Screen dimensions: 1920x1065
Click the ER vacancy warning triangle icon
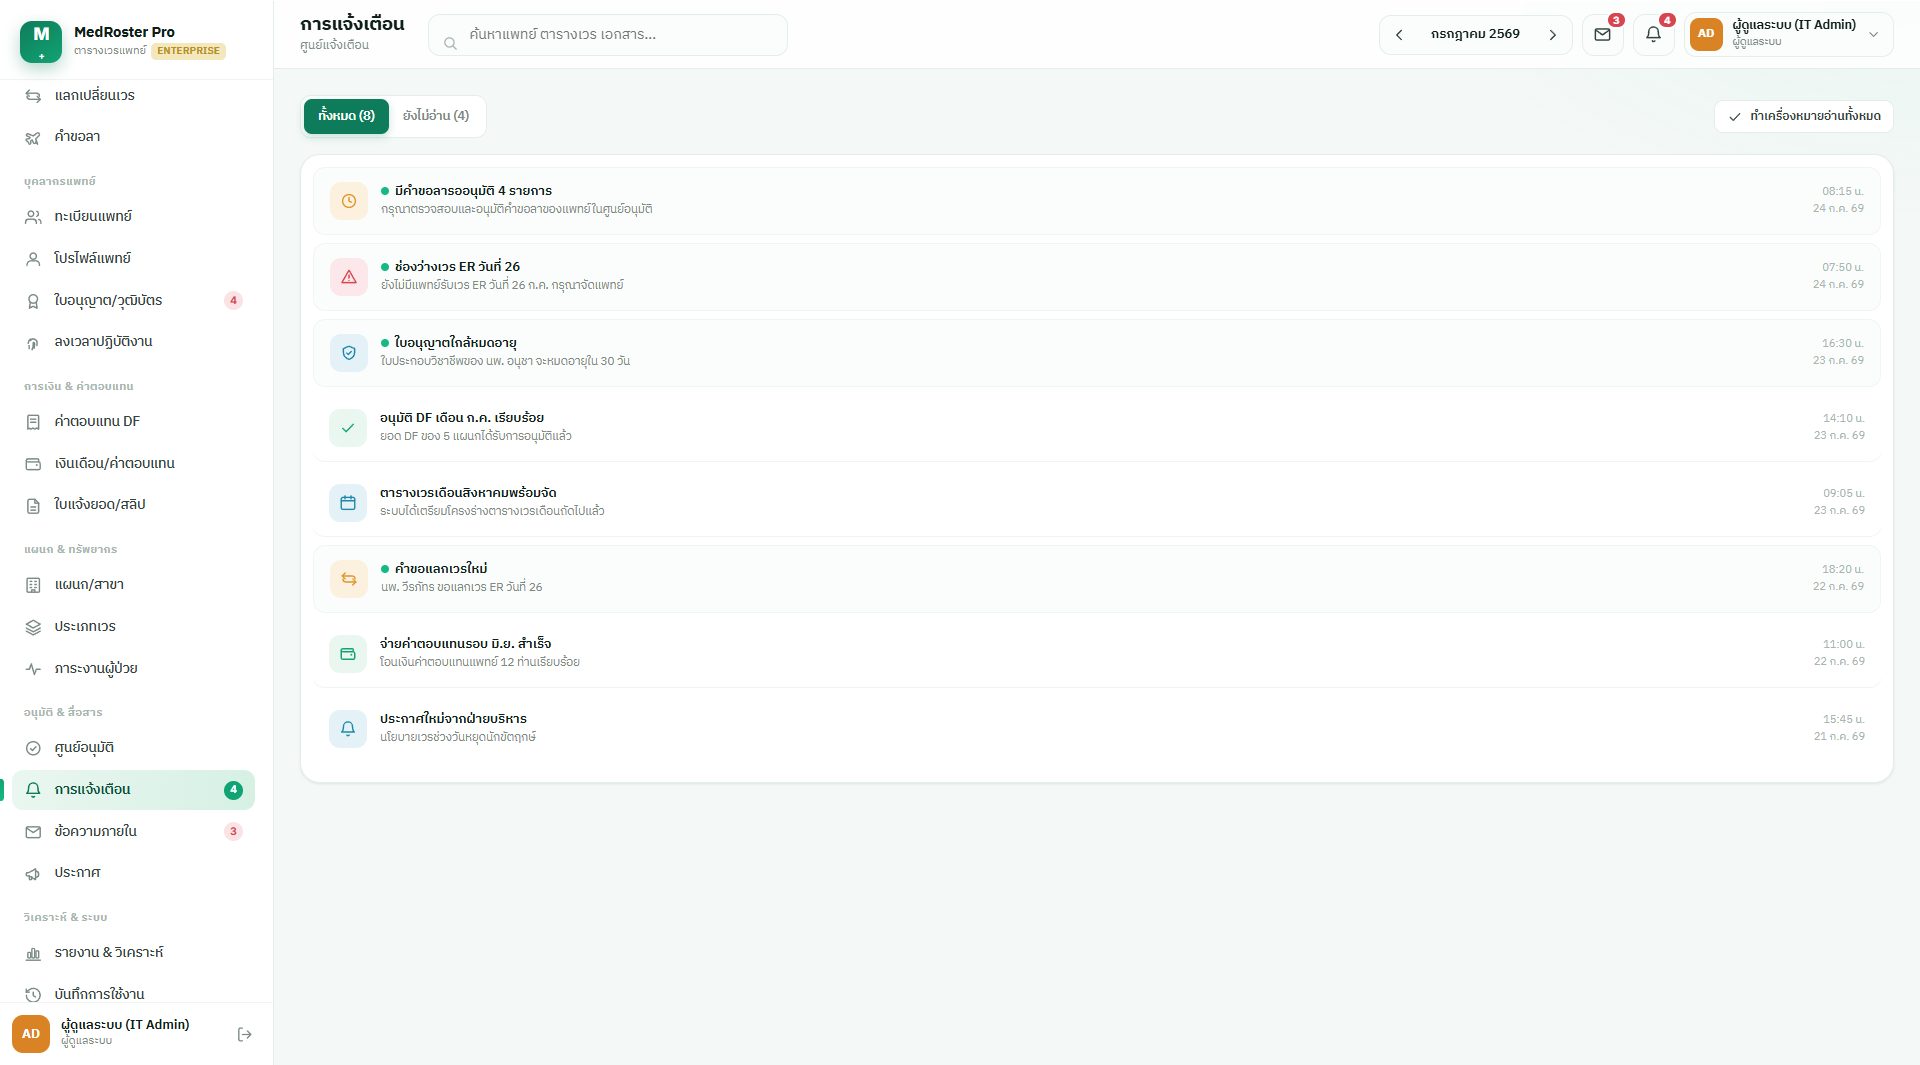click(x=349, y=277)
